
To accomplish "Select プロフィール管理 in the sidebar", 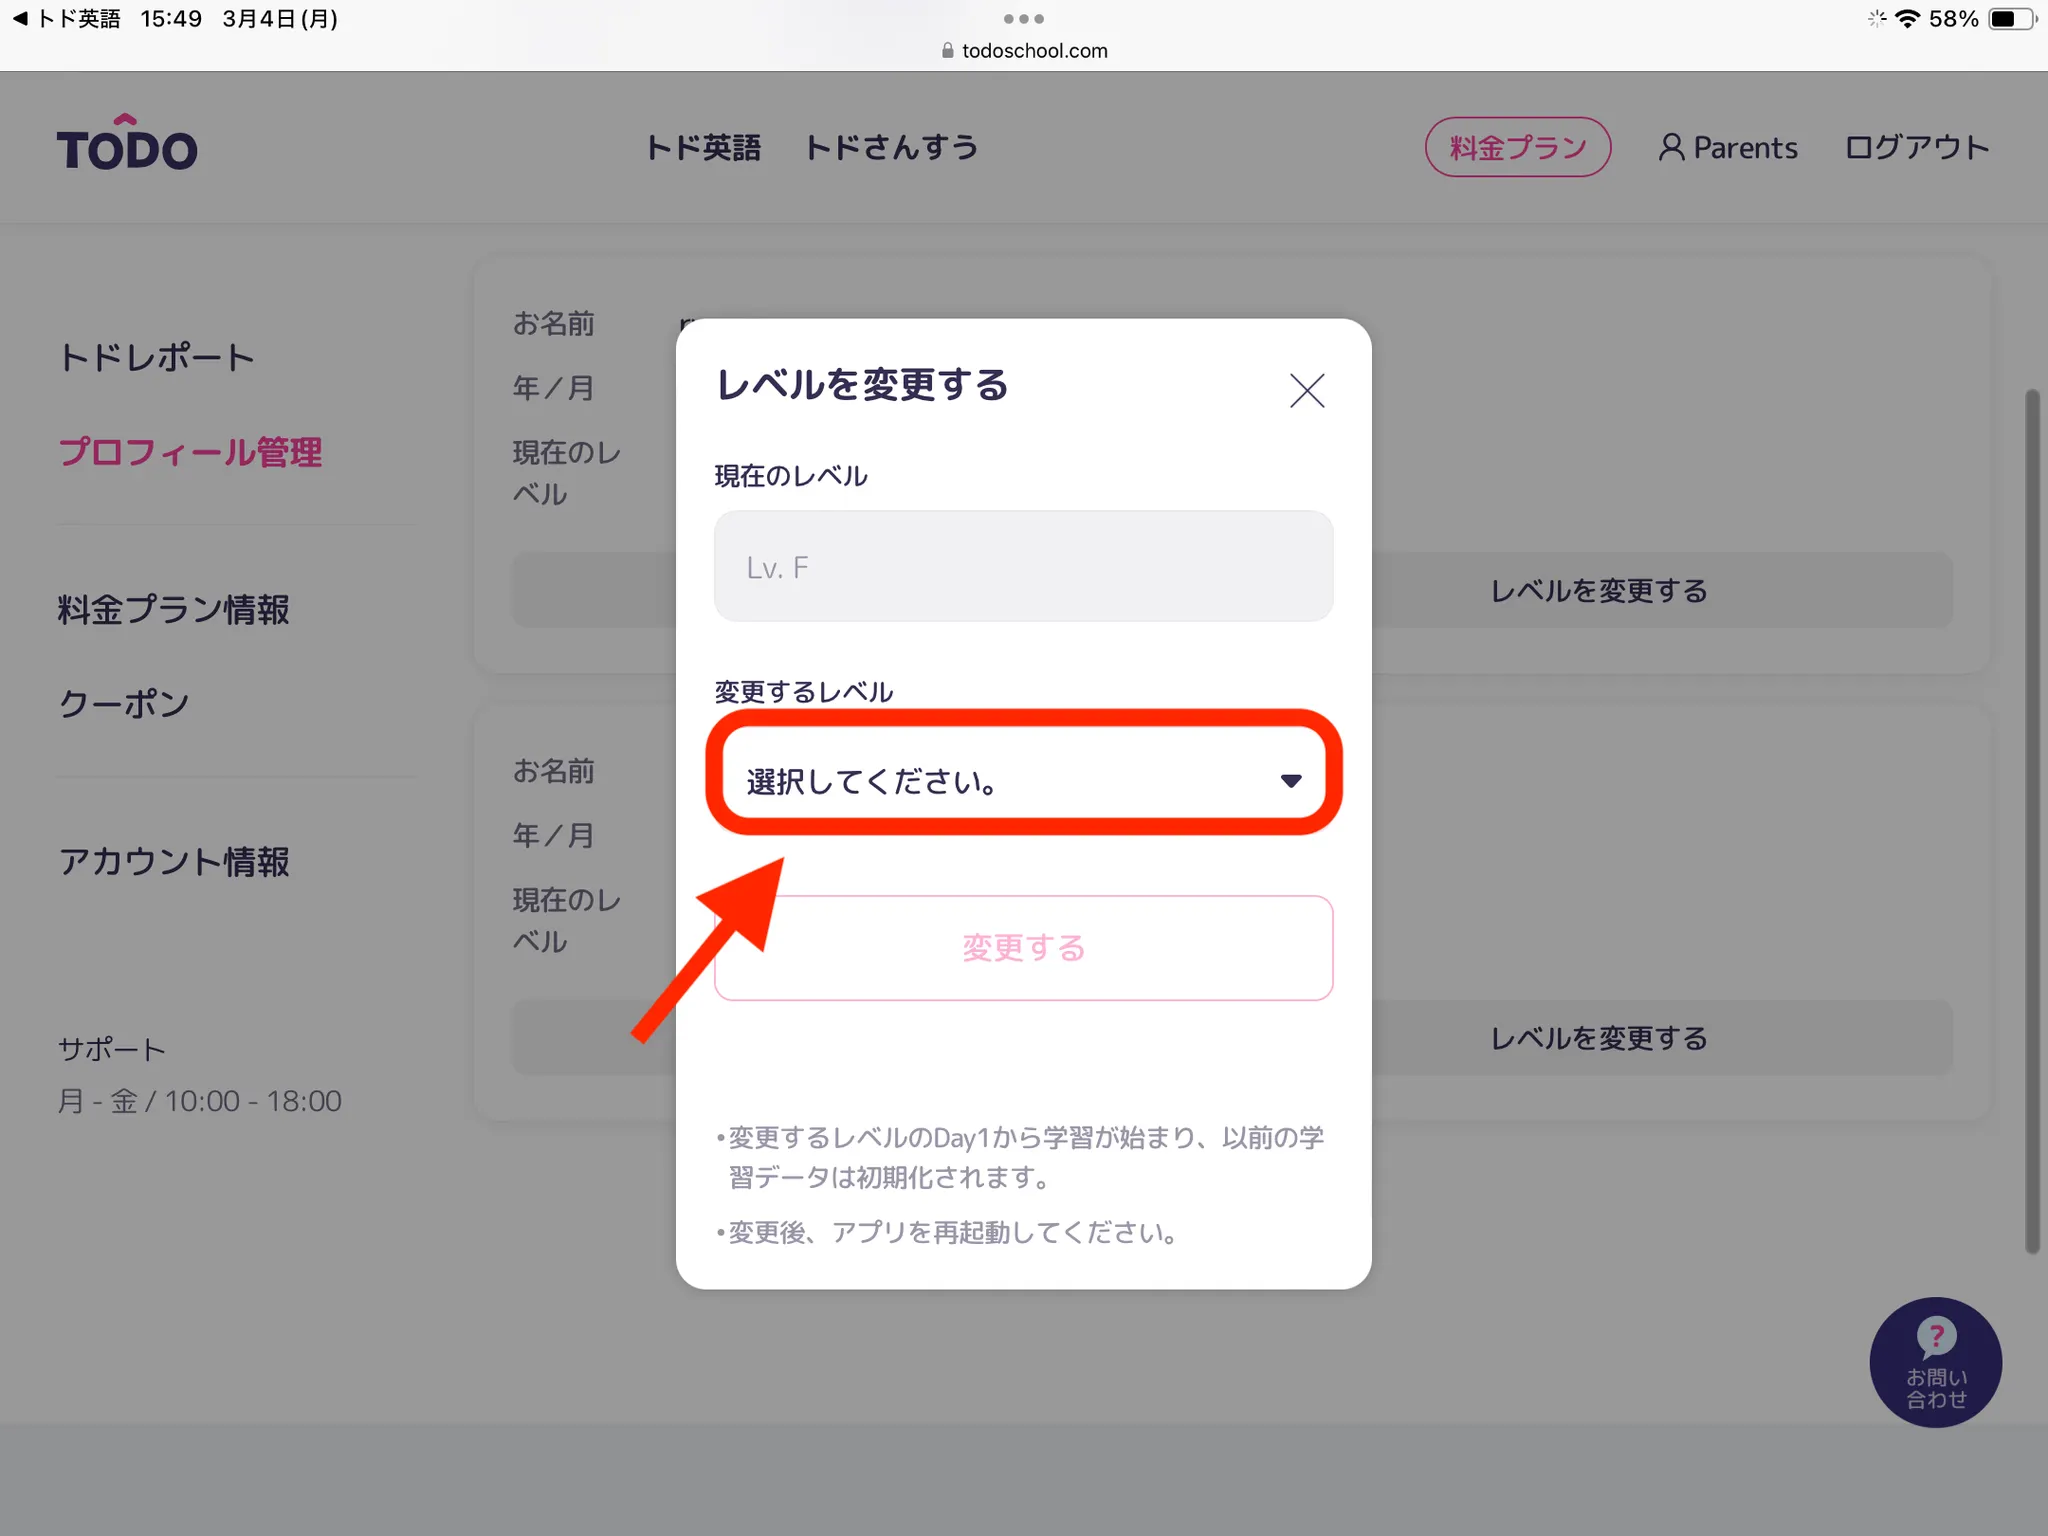I will point(190,452).
